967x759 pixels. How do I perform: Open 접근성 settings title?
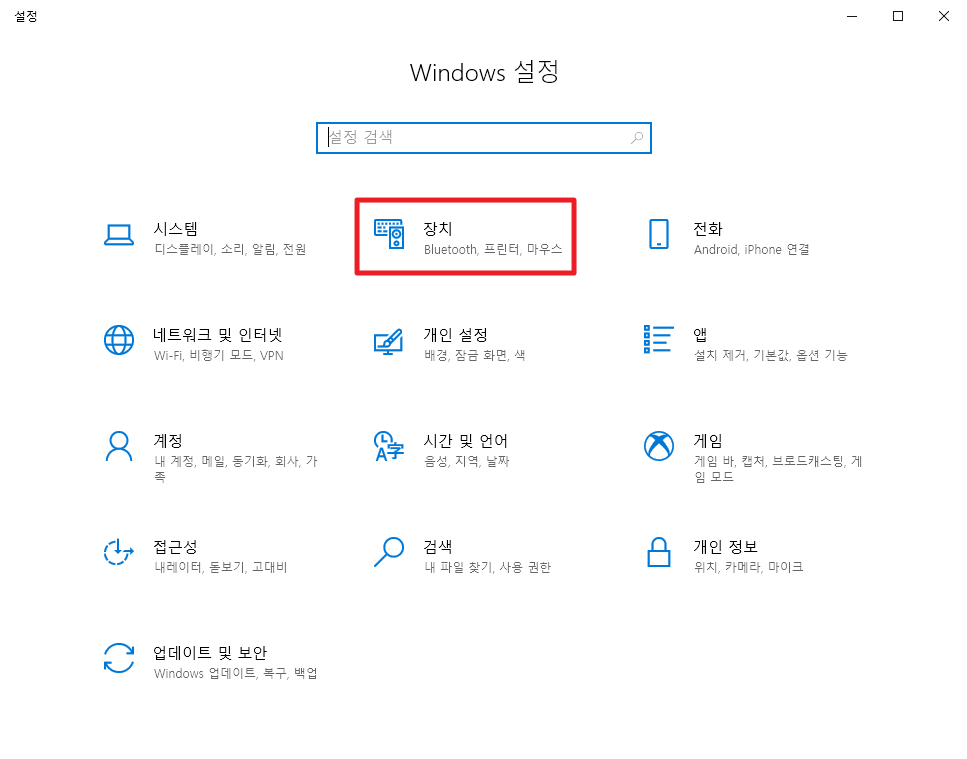click(176, 547)
